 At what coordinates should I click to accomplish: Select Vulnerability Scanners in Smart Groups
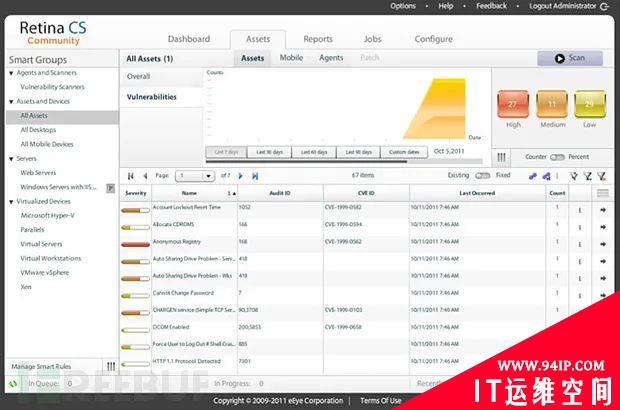point(52,87)
